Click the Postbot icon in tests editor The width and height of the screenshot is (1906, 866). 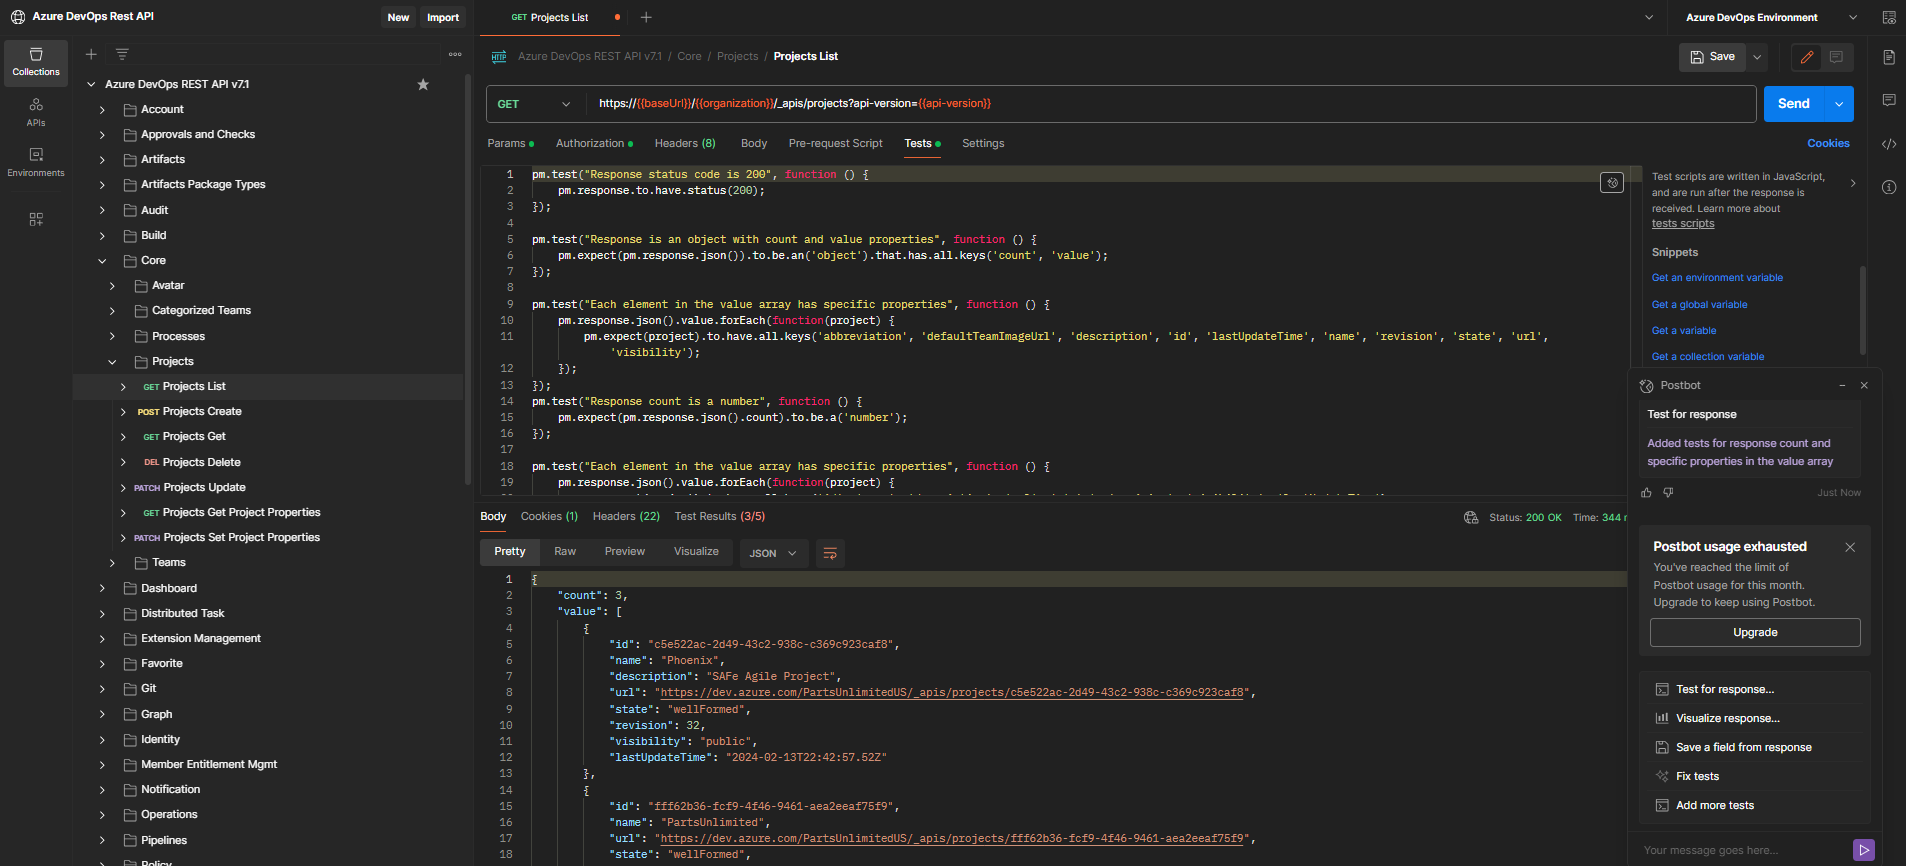[1612, 182]
